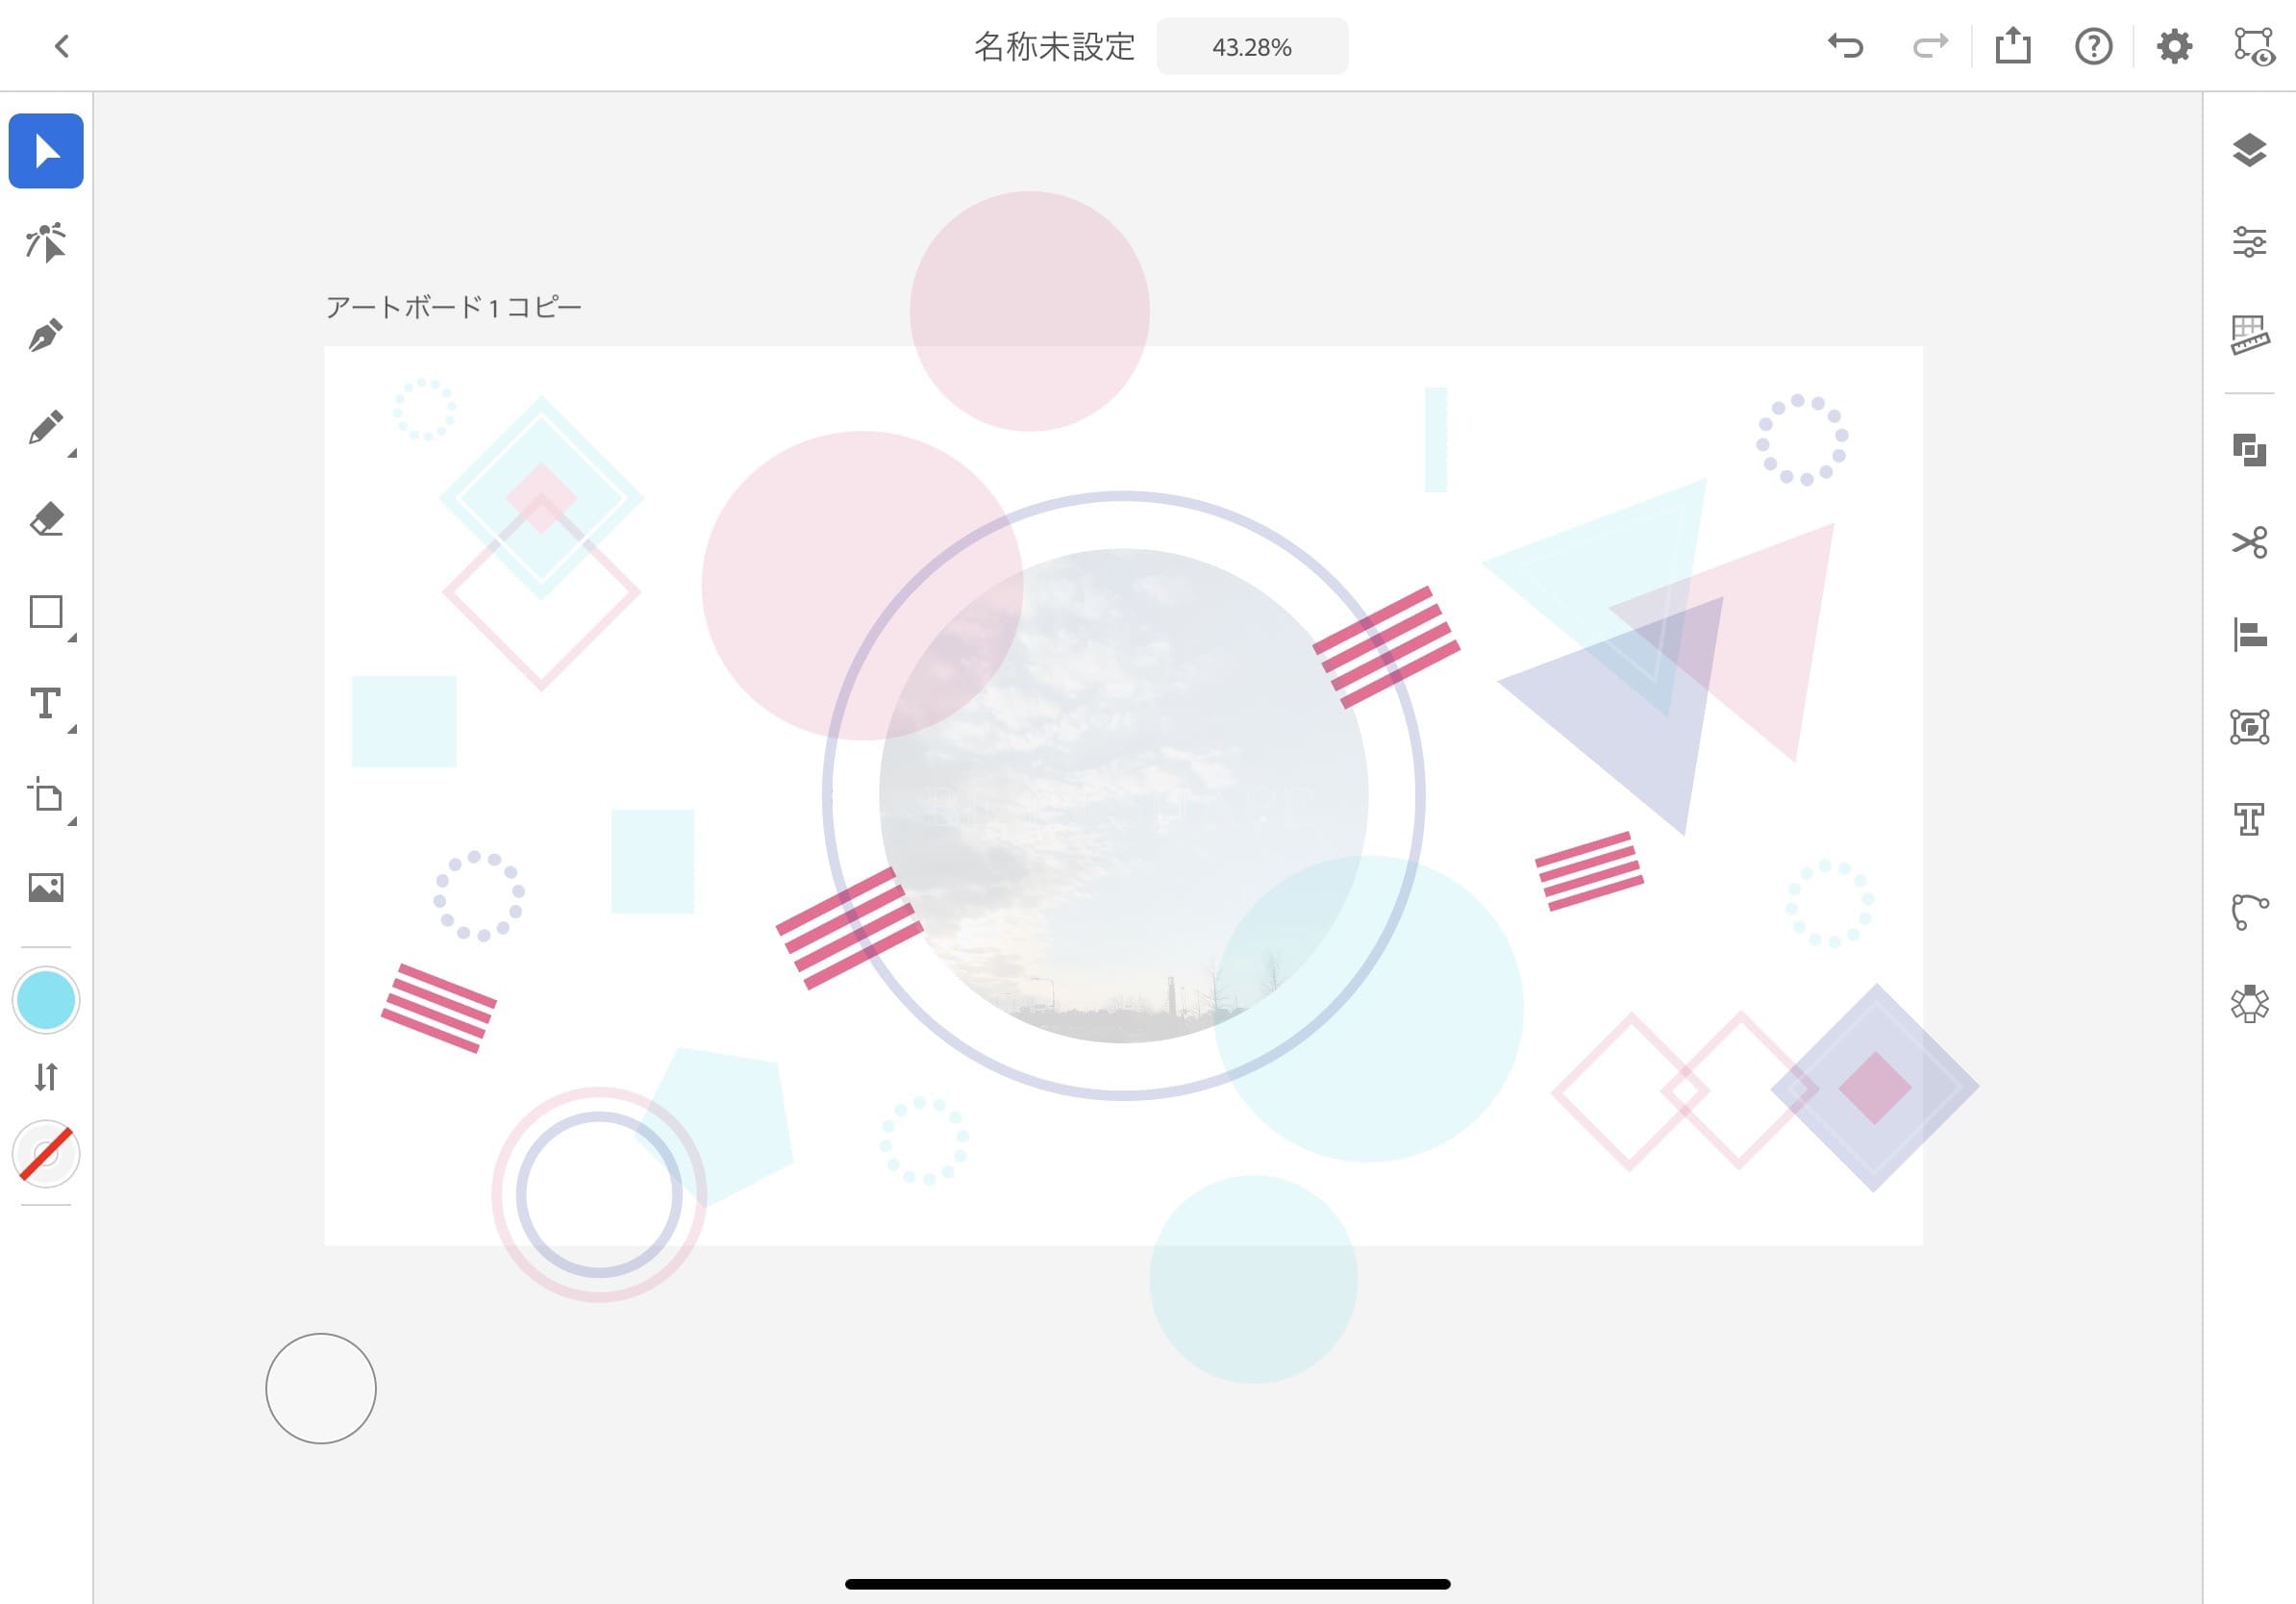The image size is (2296, 1604).
Task: Open app settings gear
Action: [x=2174, y=46]
